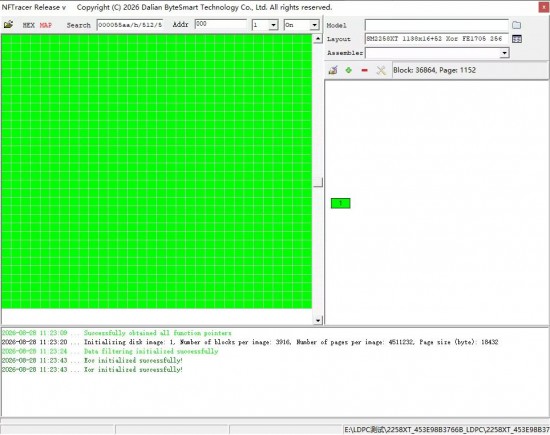Click the map scrollbar down arrow
550x435 pixels.
(x=318, y=320)
